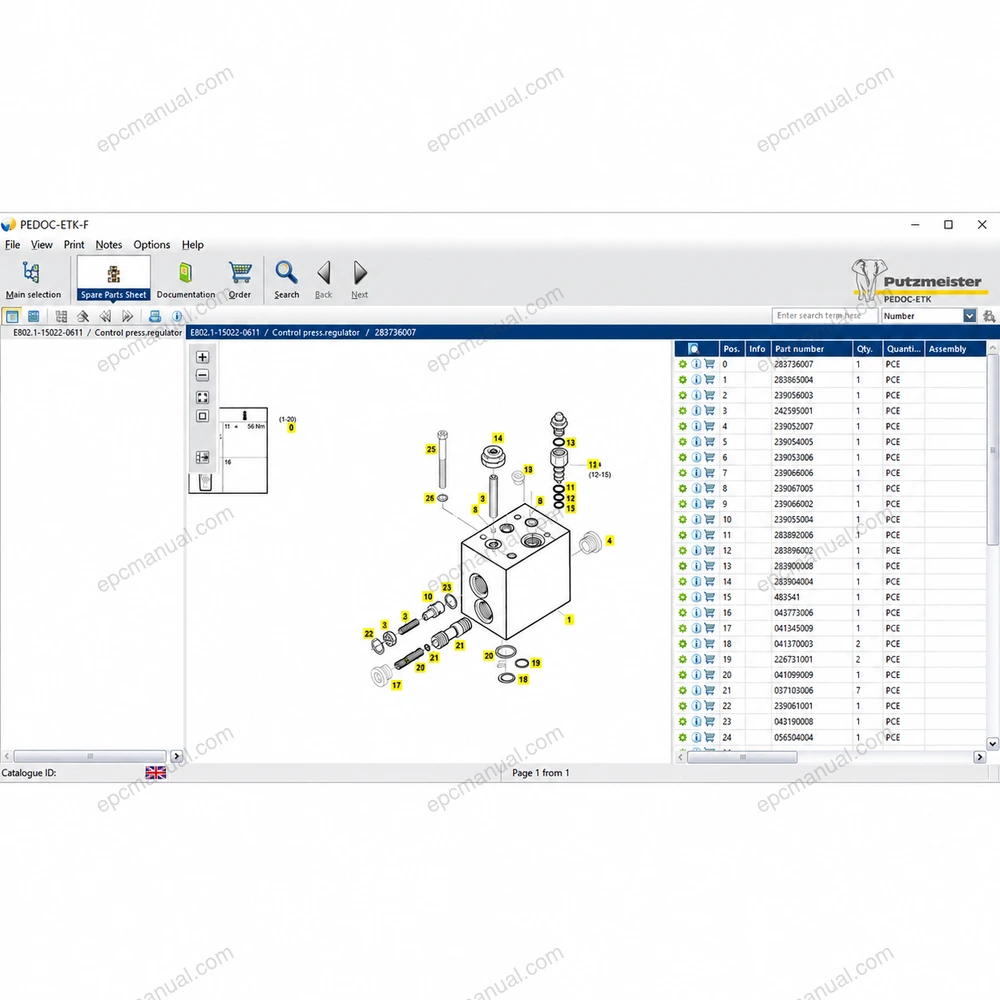This screenshot has width=1000, height=1000.
Task: Click the Info column header
Action: click(x=758, y=349)
